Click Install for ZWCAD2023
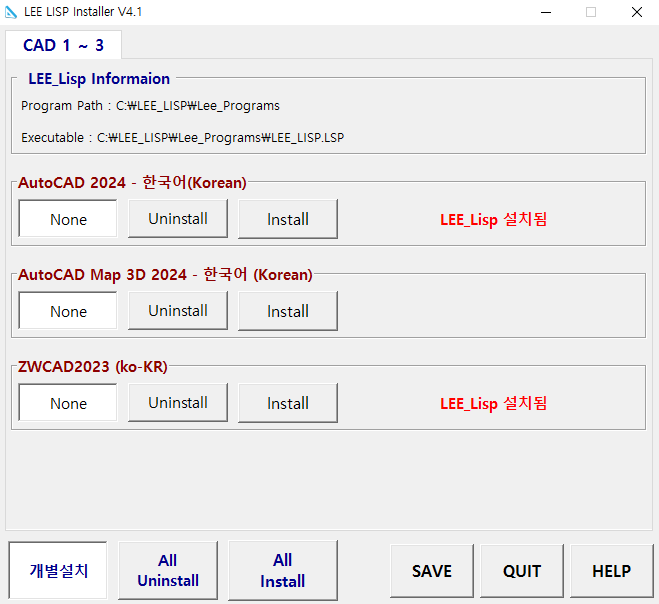 click(288, 403)
